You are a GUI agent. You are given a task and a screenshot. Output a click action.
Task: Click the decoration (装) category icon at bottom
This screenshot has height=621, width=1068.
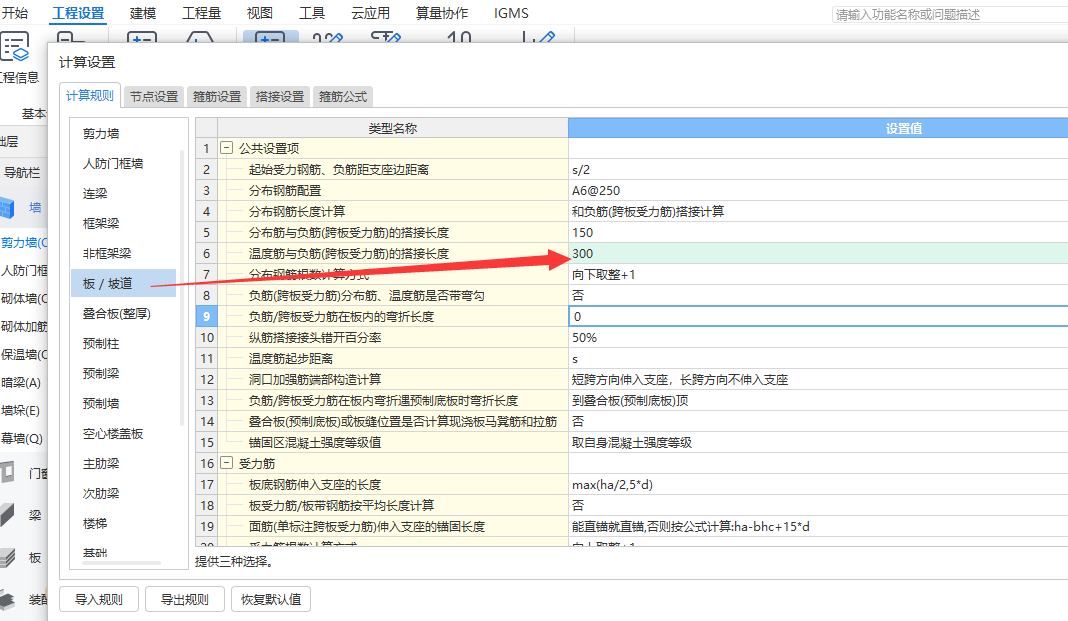click(10, 598)
